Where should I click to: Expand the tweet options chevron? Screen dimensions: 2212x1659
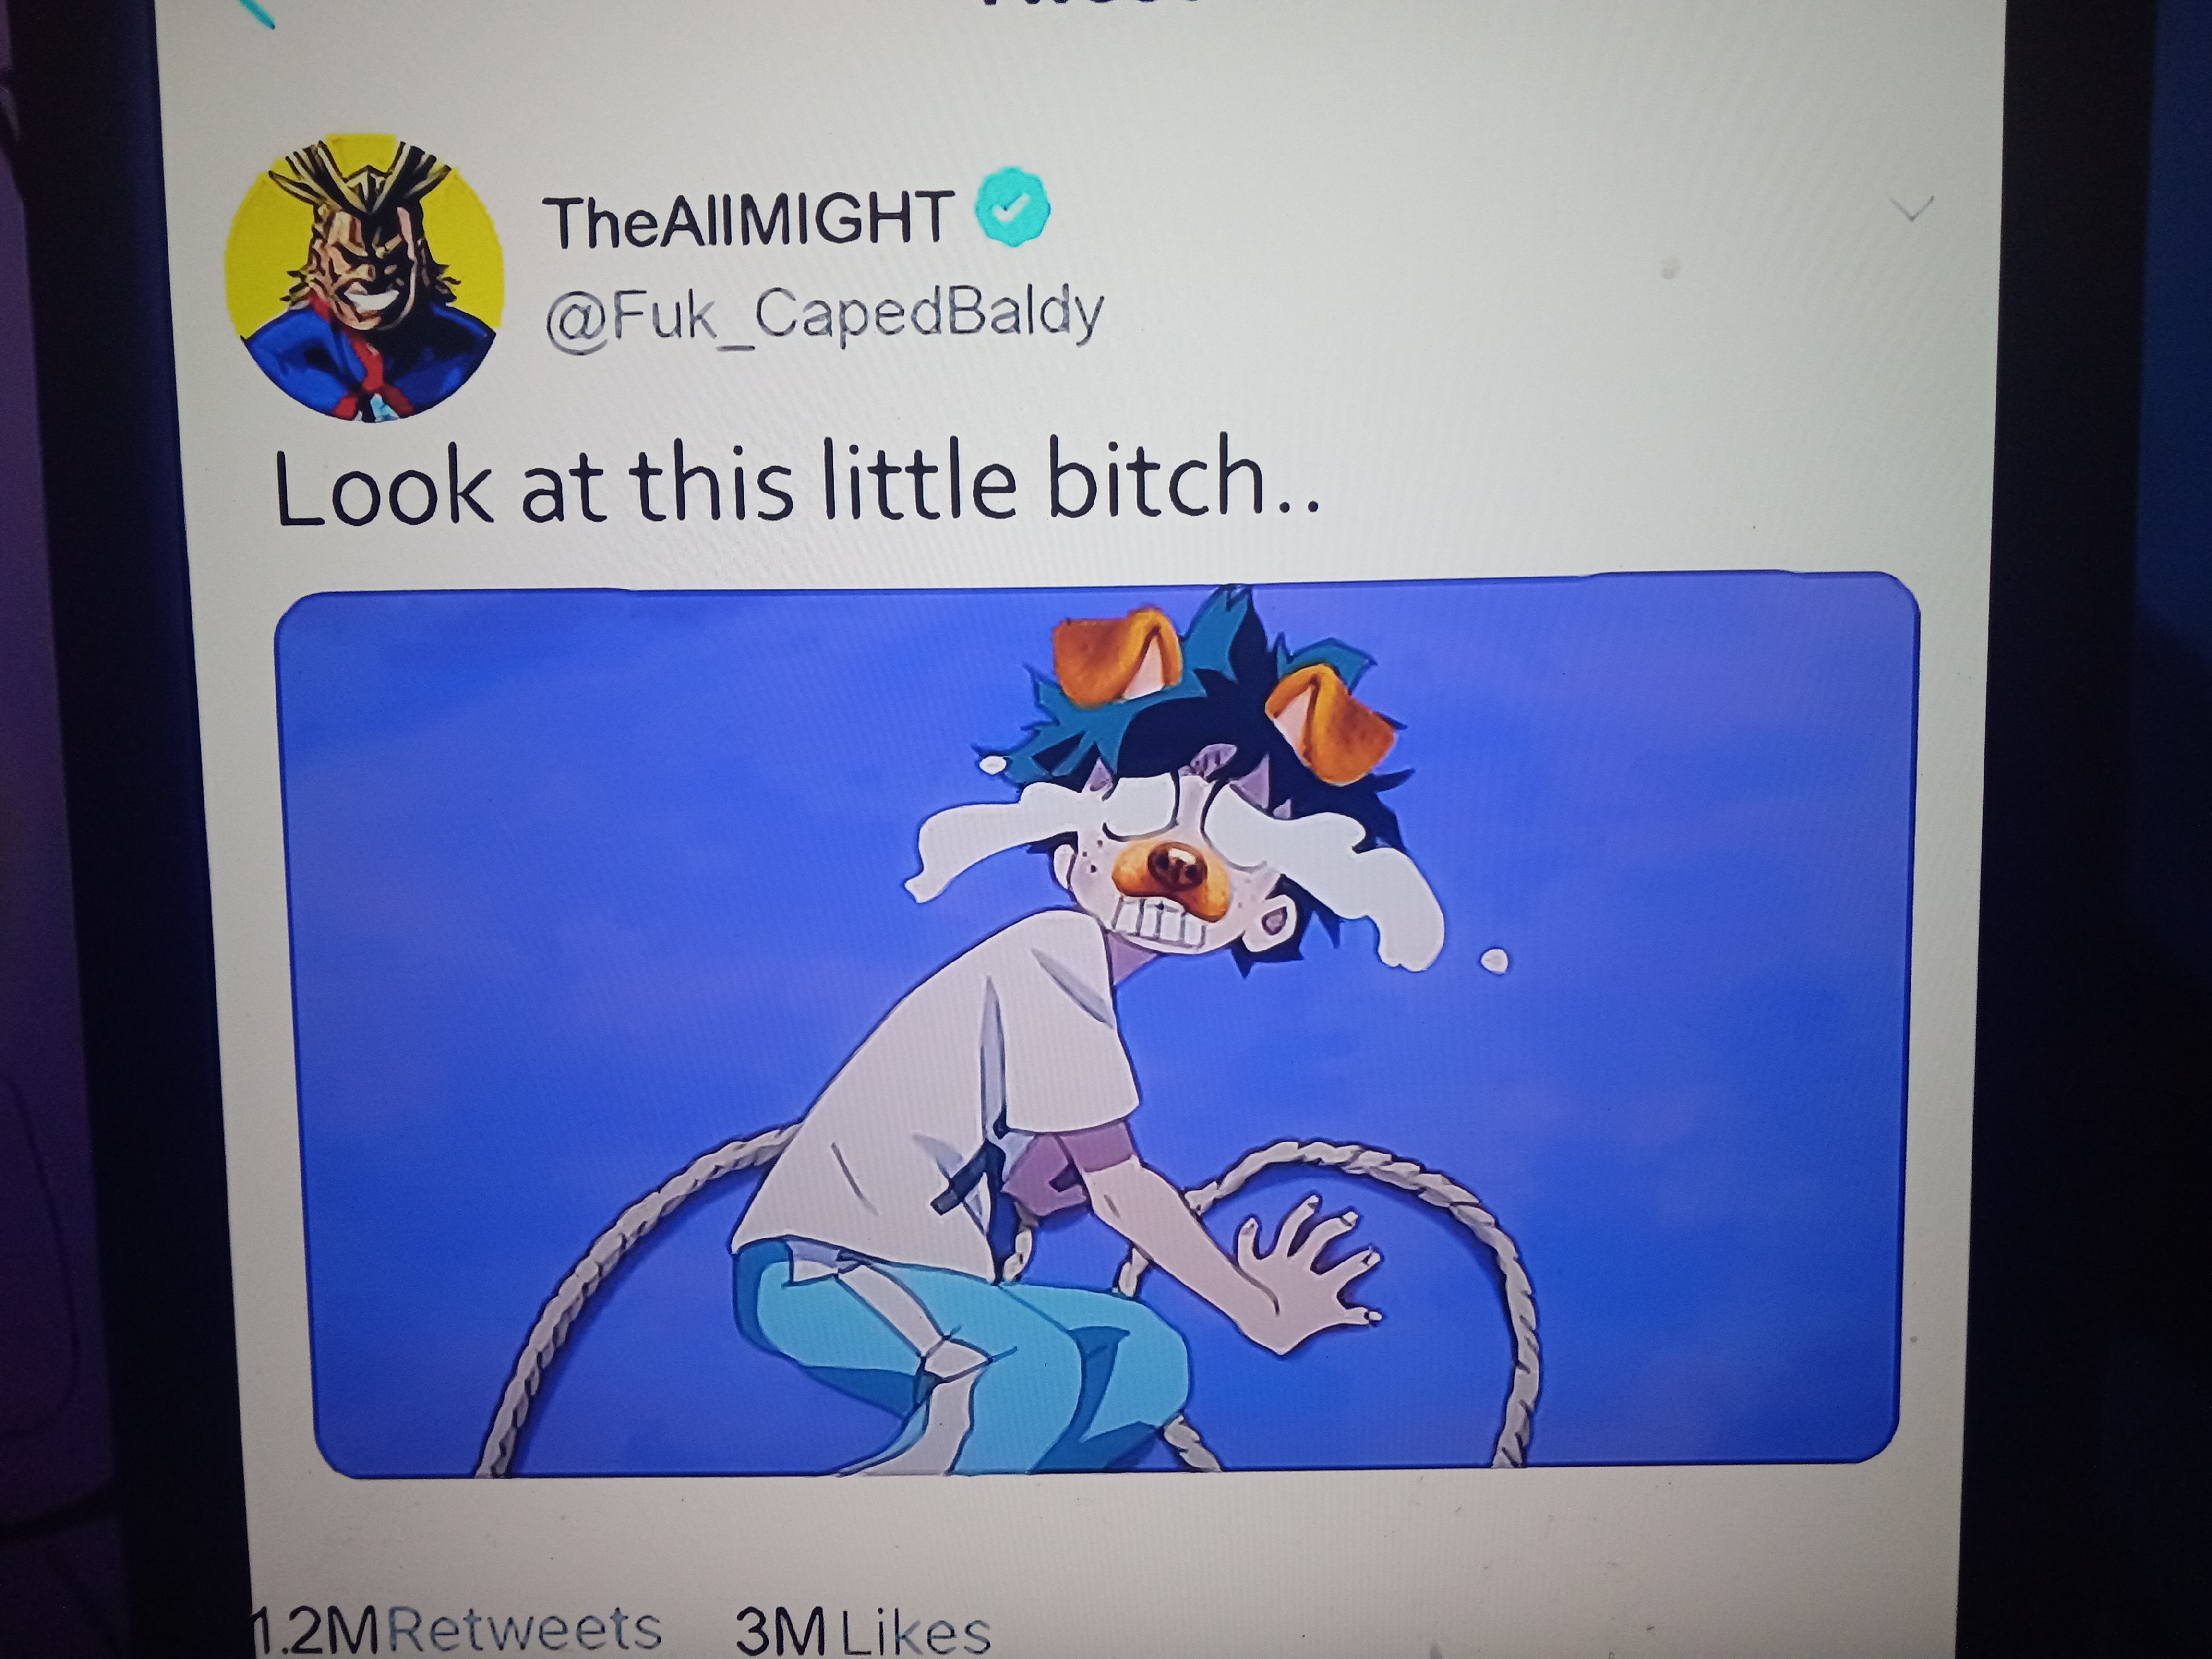[x=1914, y=208]
